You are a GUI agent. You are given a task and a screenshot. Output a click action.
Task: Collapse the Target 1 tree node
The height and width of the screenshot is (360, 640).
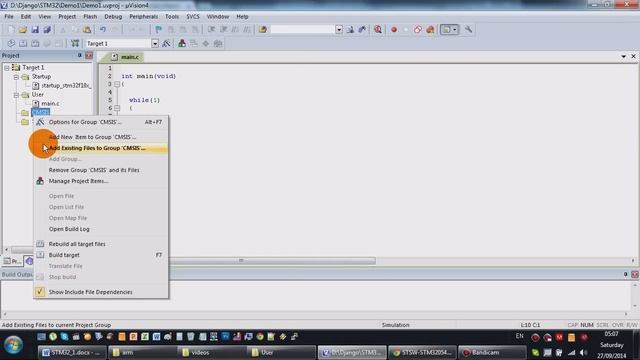point(7,68)
